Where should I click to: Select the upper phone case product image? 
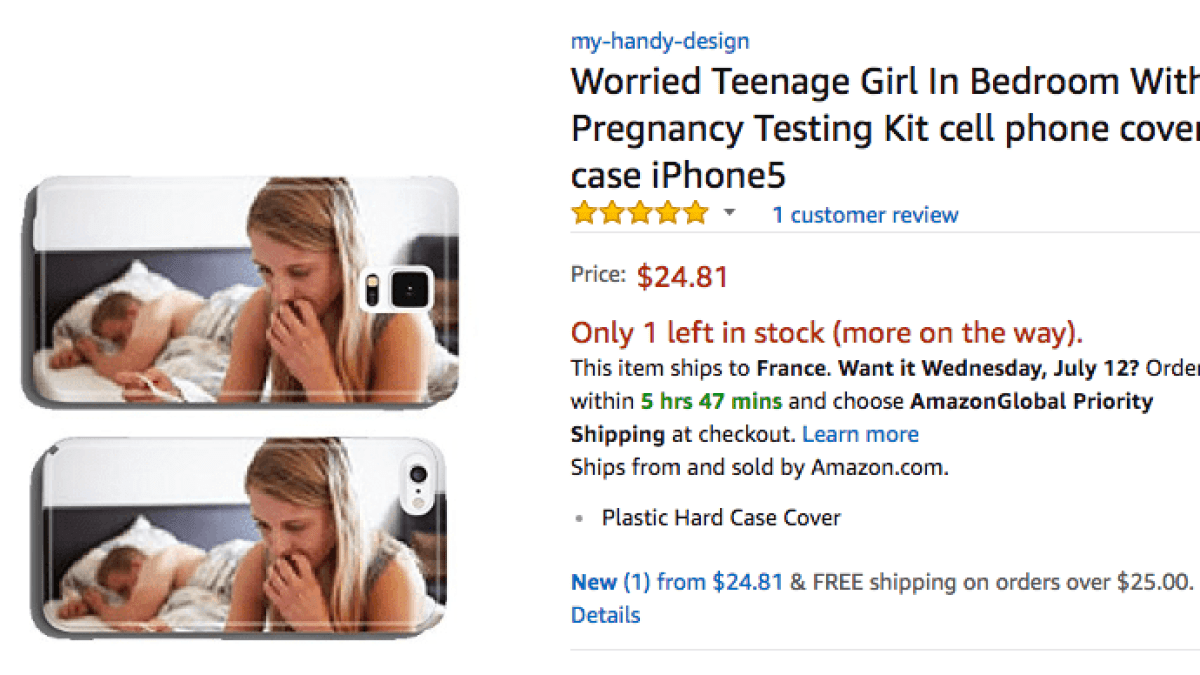coord(240,290)
